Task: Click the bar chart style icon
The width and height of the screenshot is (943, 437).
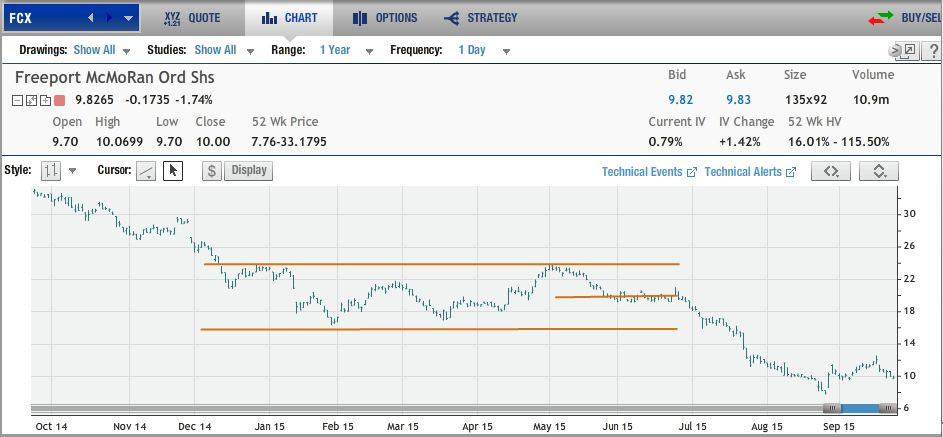Action: (50, 171)
